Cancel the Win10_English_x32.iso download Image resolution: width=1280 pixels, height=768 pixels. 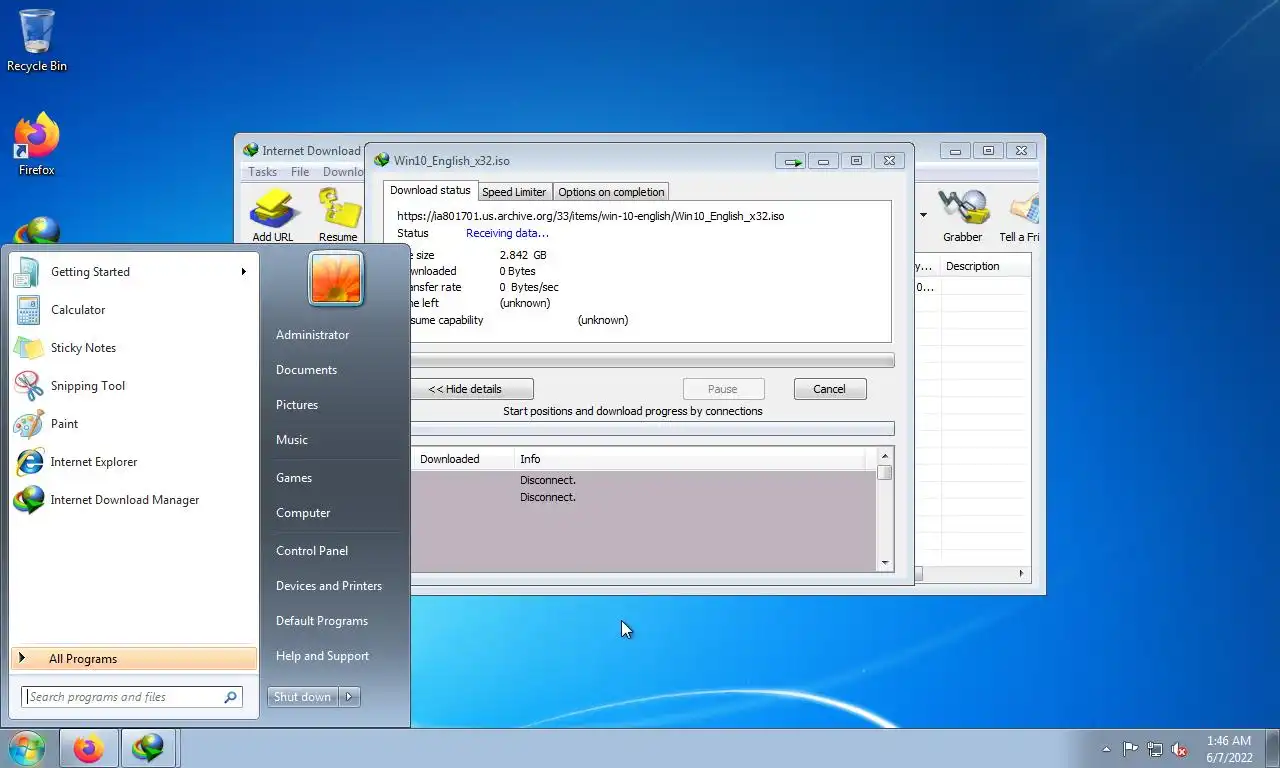[x=829, y=389]
